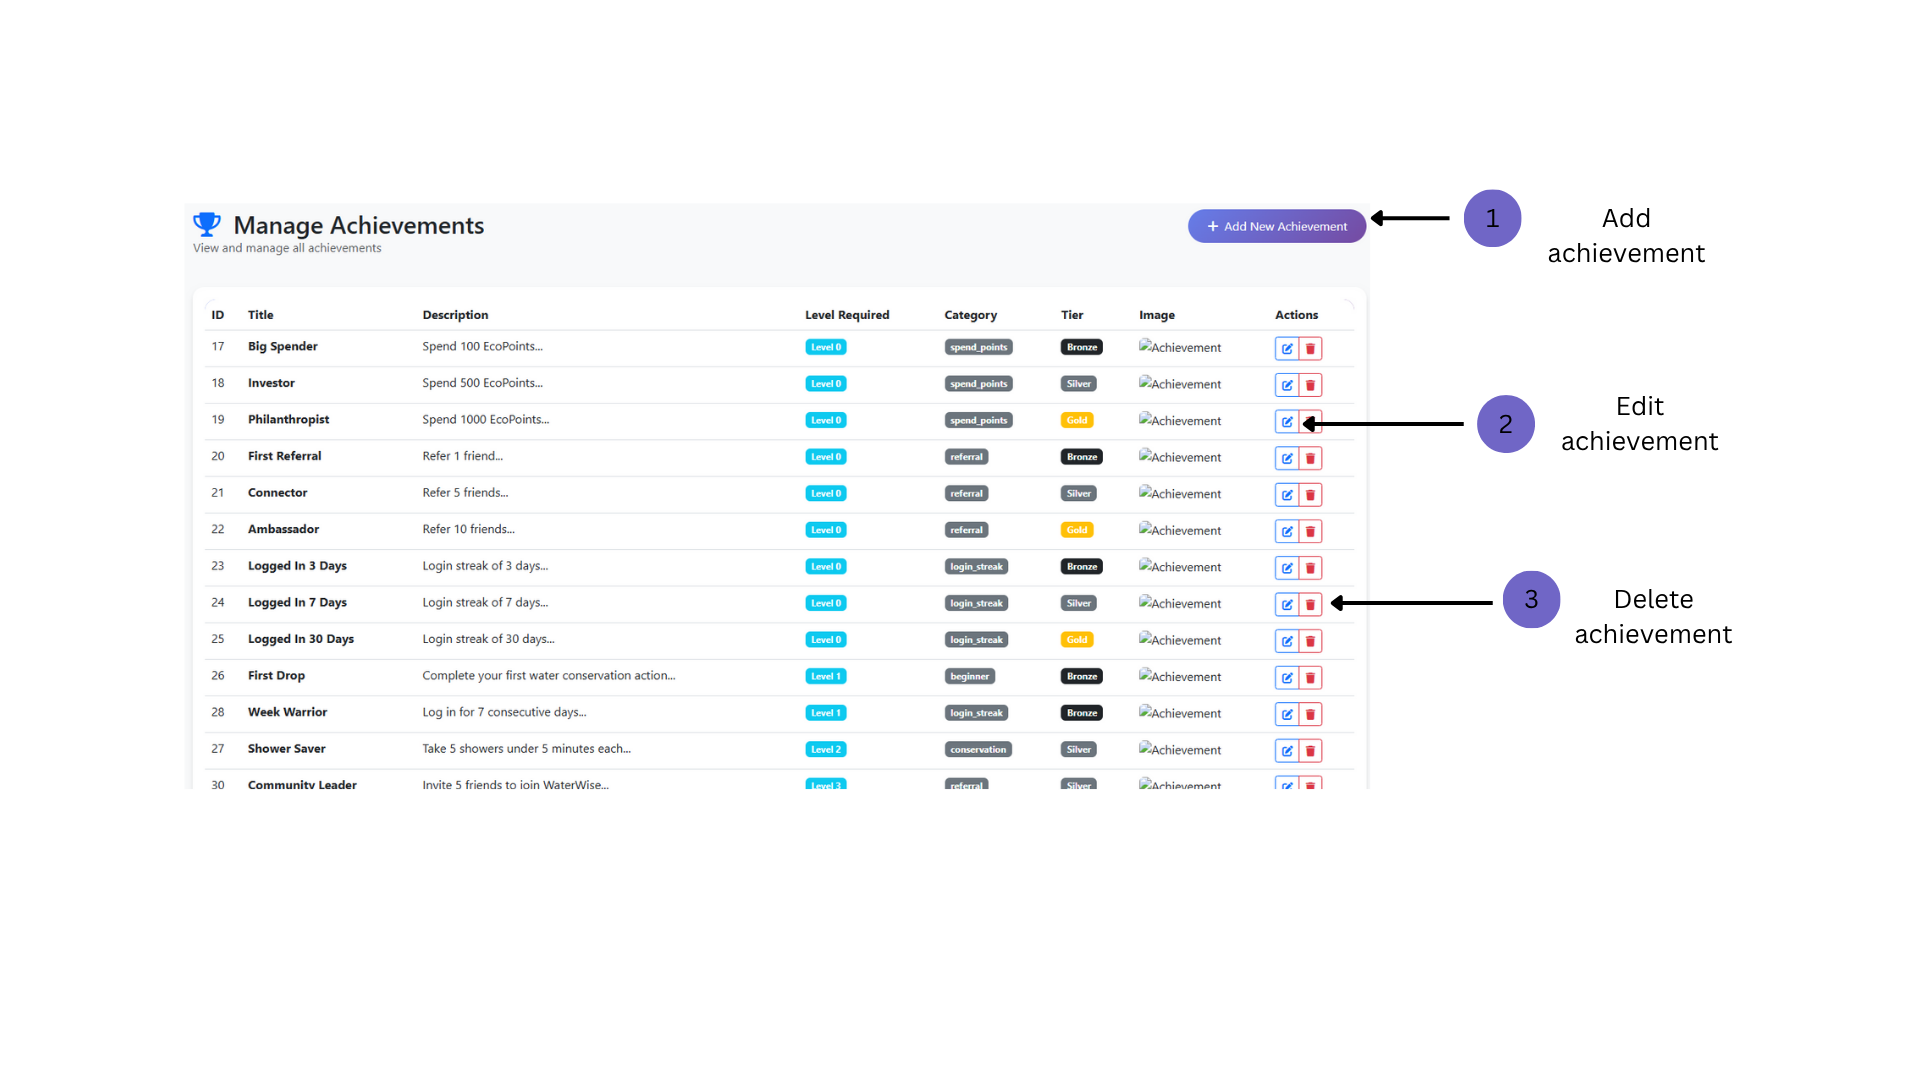
Task: Edit the First Referral achievement
Action: click(1287, 458)
